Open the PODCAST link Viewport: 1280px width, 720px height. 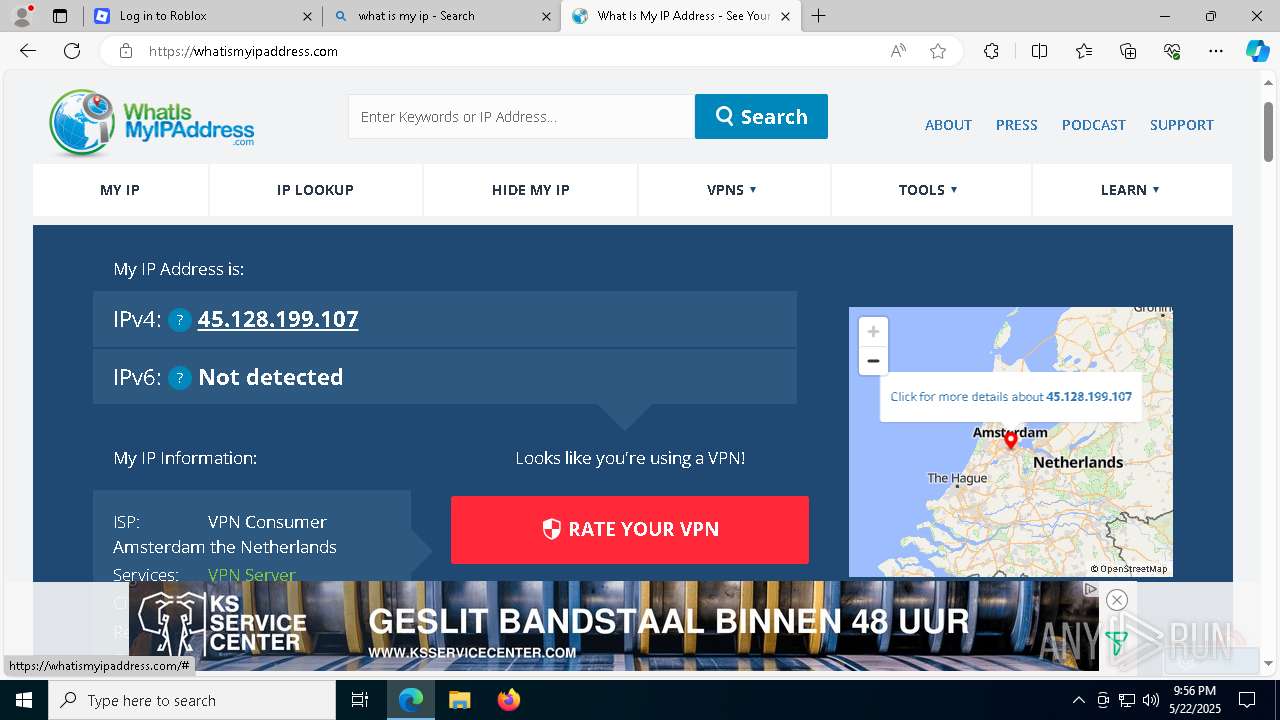[x=1094, y=125]
